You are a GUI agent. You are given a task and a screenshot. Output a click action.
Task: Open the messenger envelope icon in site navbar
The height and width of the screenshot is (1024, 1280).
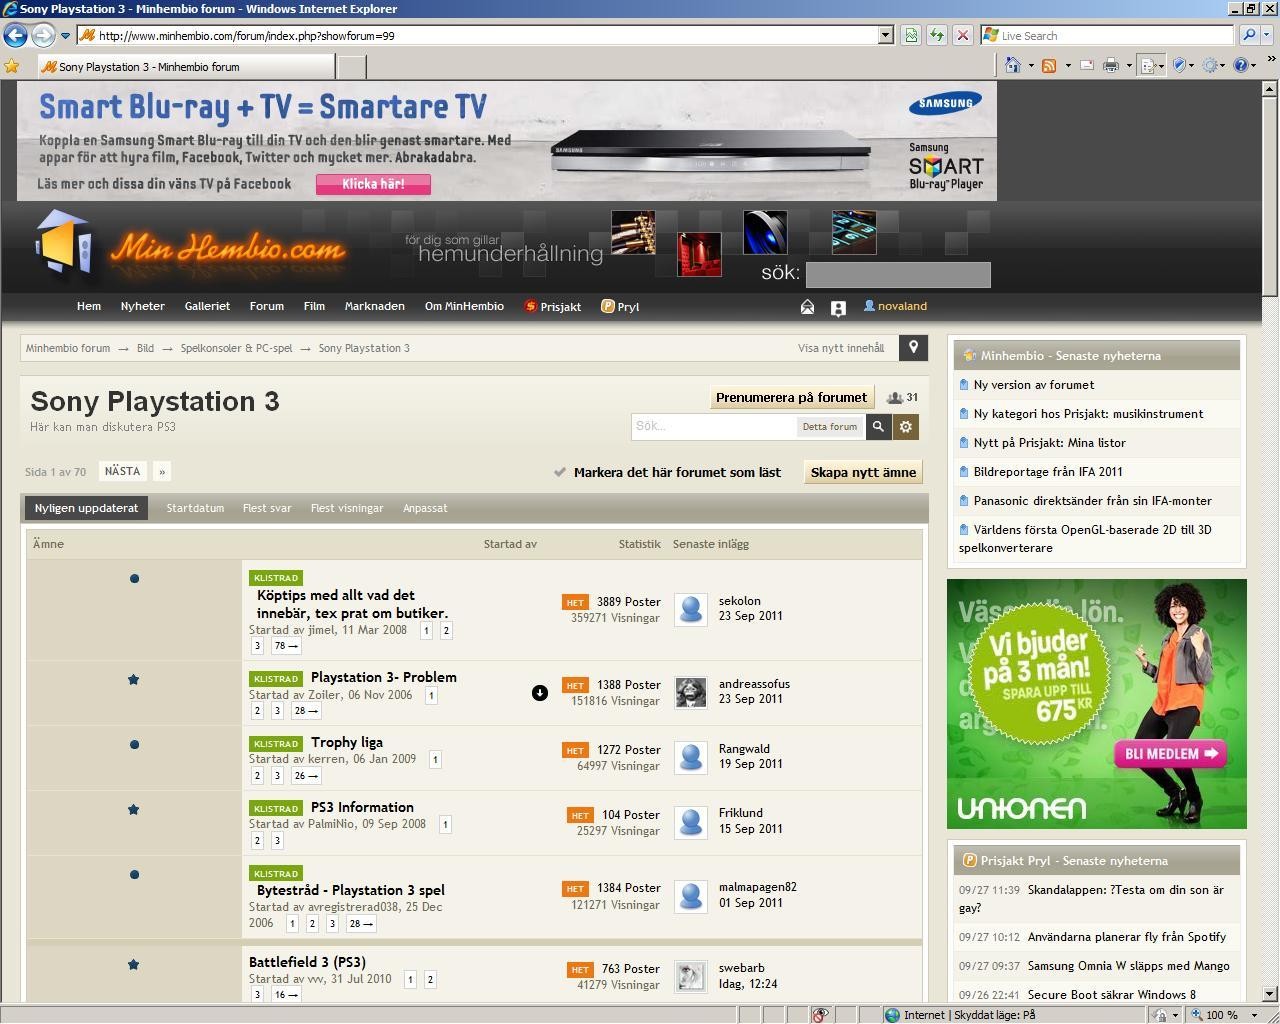click(807, 307)
